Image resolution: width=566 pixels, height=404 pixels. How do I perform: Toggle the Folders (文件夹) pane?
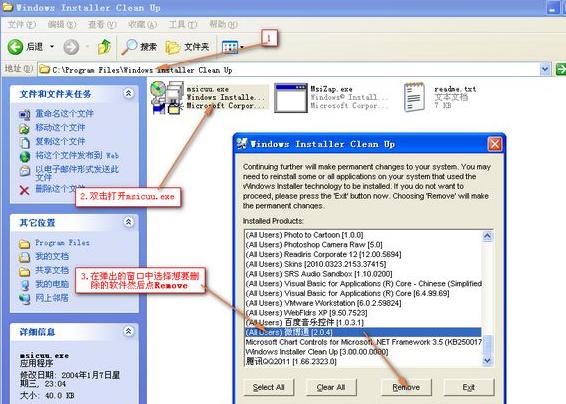pos(187,47)
